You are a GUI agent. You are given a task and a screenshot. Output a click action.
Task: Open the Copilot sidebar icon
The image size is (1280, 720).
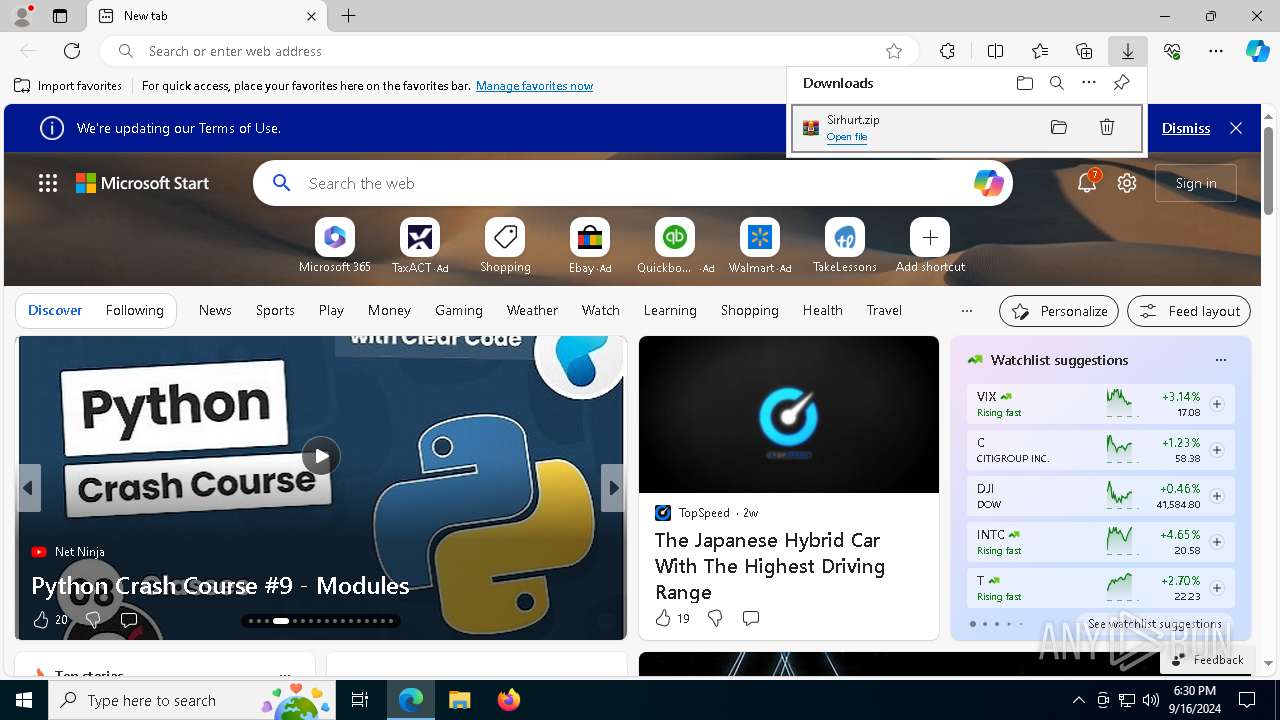tap(1258, 51)
